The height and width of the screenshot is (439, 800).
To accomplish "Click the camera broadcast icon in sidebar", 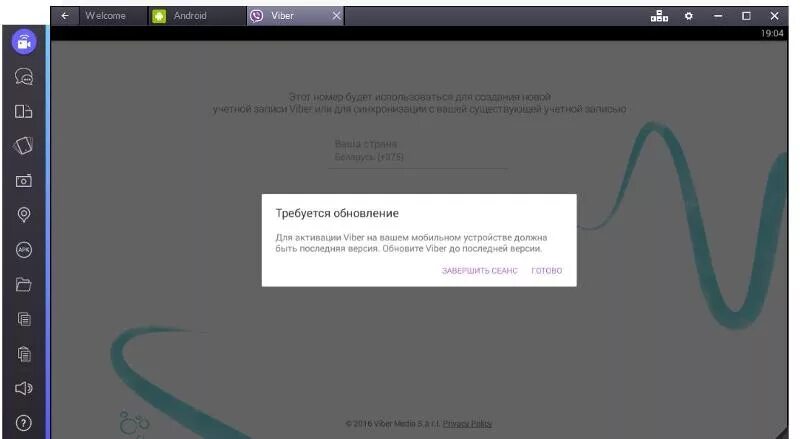I will click(x=24, y=42).
